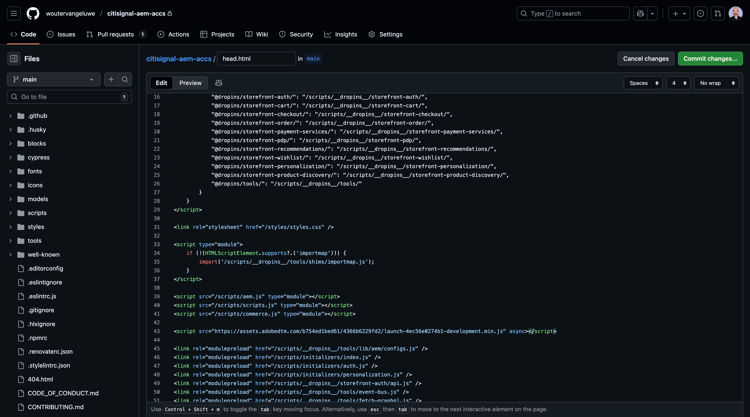
Task: Click citisignal-aem-accs breadcrumb link
Action: 178,59
